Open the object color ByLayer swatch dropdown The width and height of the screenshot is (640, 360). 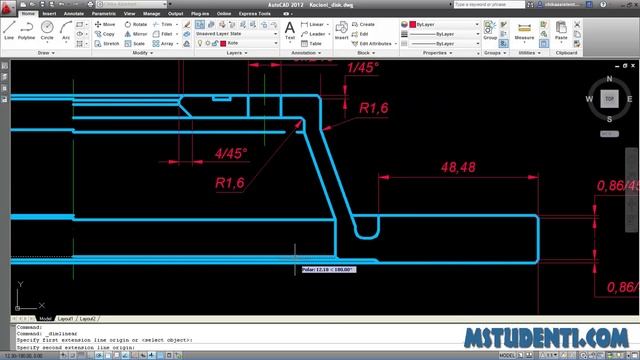coord(444,24)
